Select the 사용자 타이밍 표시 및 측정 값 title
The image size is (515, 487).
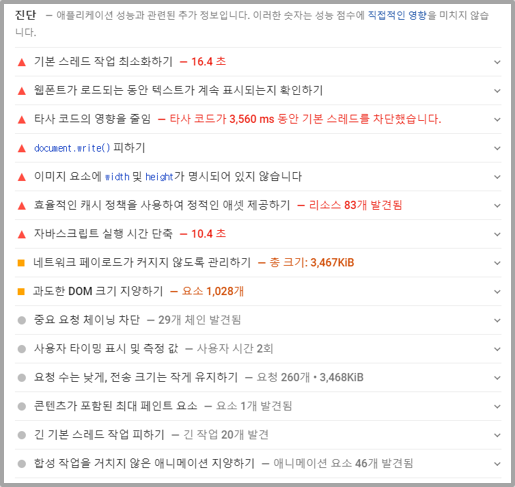tap(106, 348)
